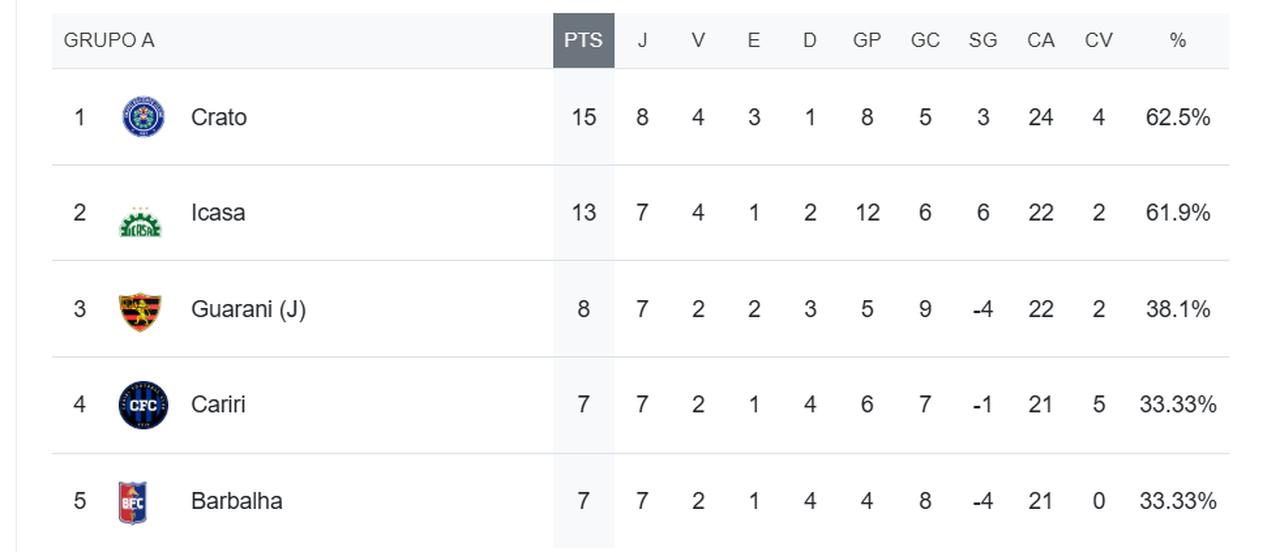Open the Icasa team name link
1280x552 pixels.
click(218, 213)
